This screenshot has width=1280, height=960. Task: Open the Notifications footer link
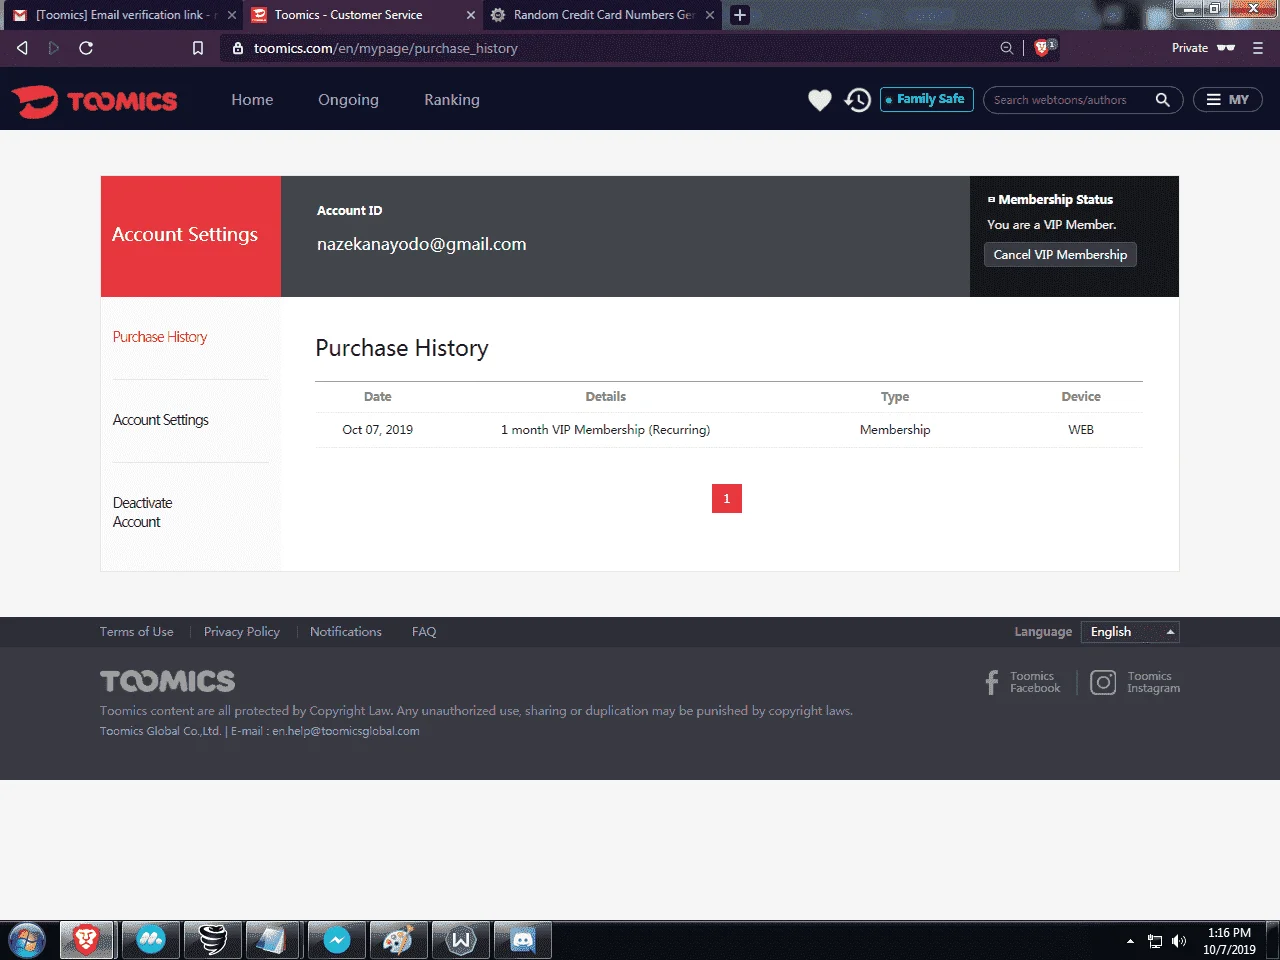point(346,632)
